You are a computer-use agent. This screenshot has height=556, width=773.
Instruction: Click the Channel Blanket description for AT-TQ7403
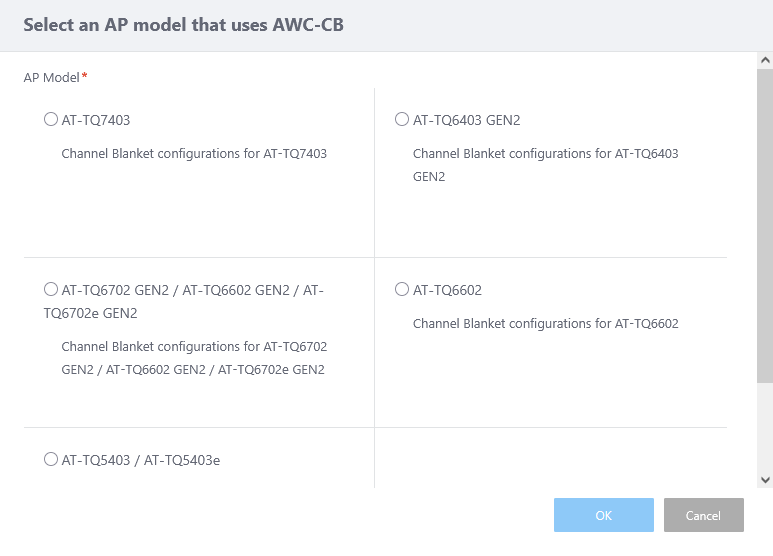click(x=194, y=154)
